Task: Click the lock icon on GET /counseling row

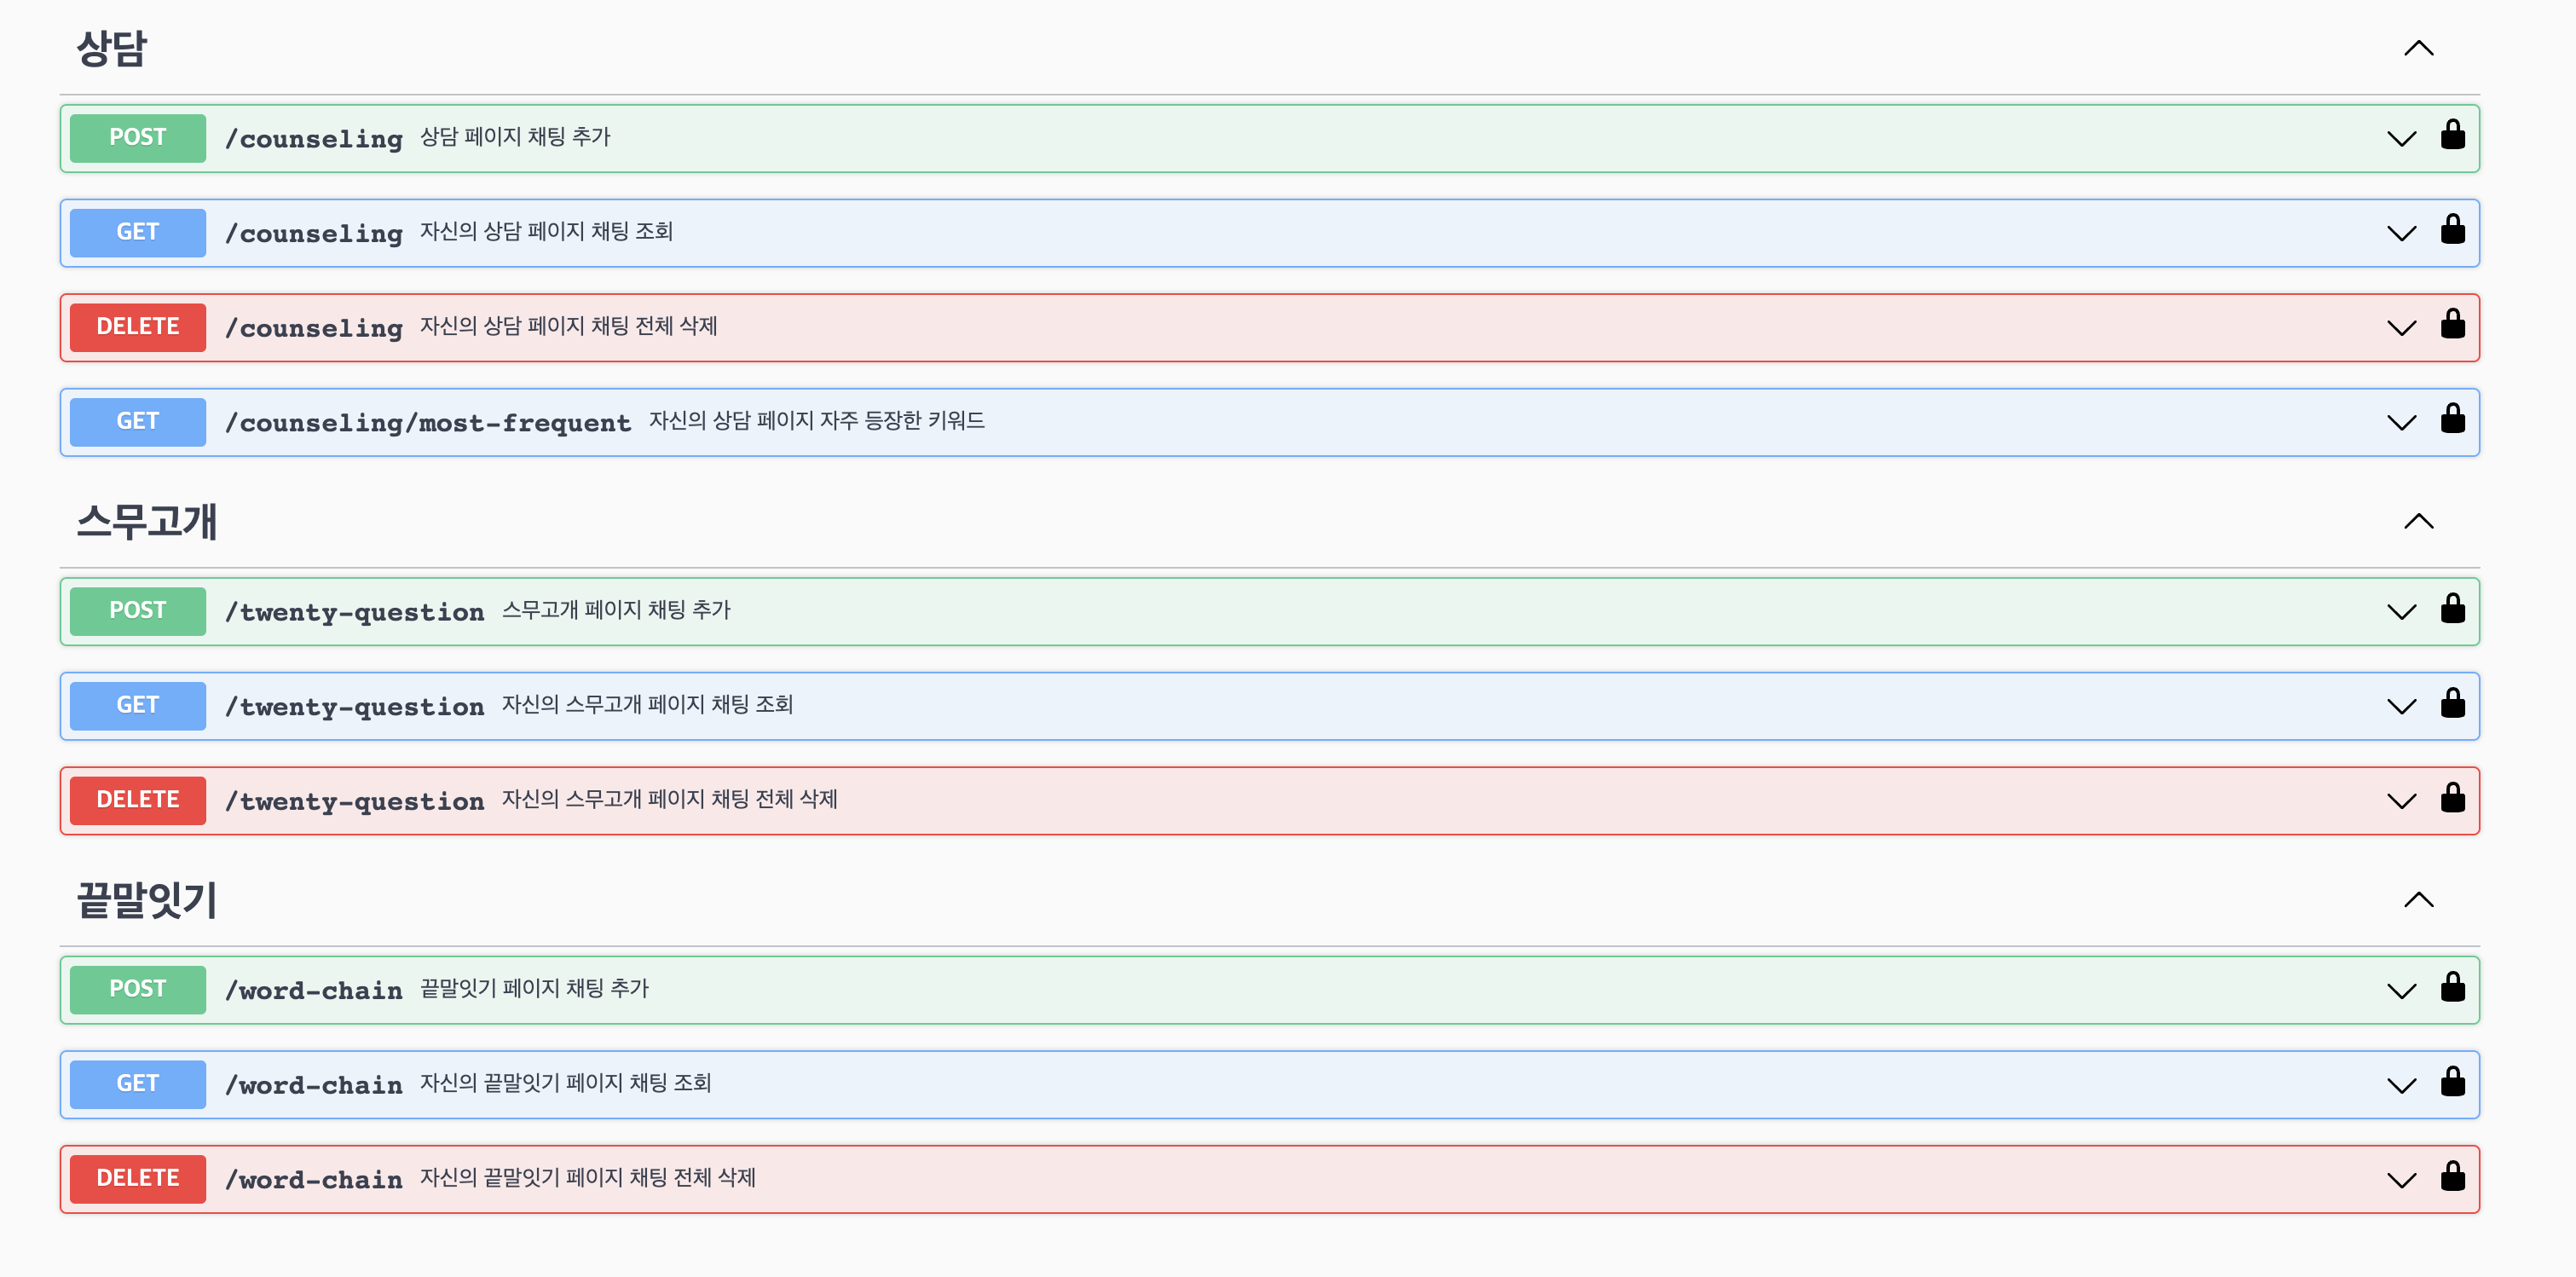Action: [x=2452, y=229]
